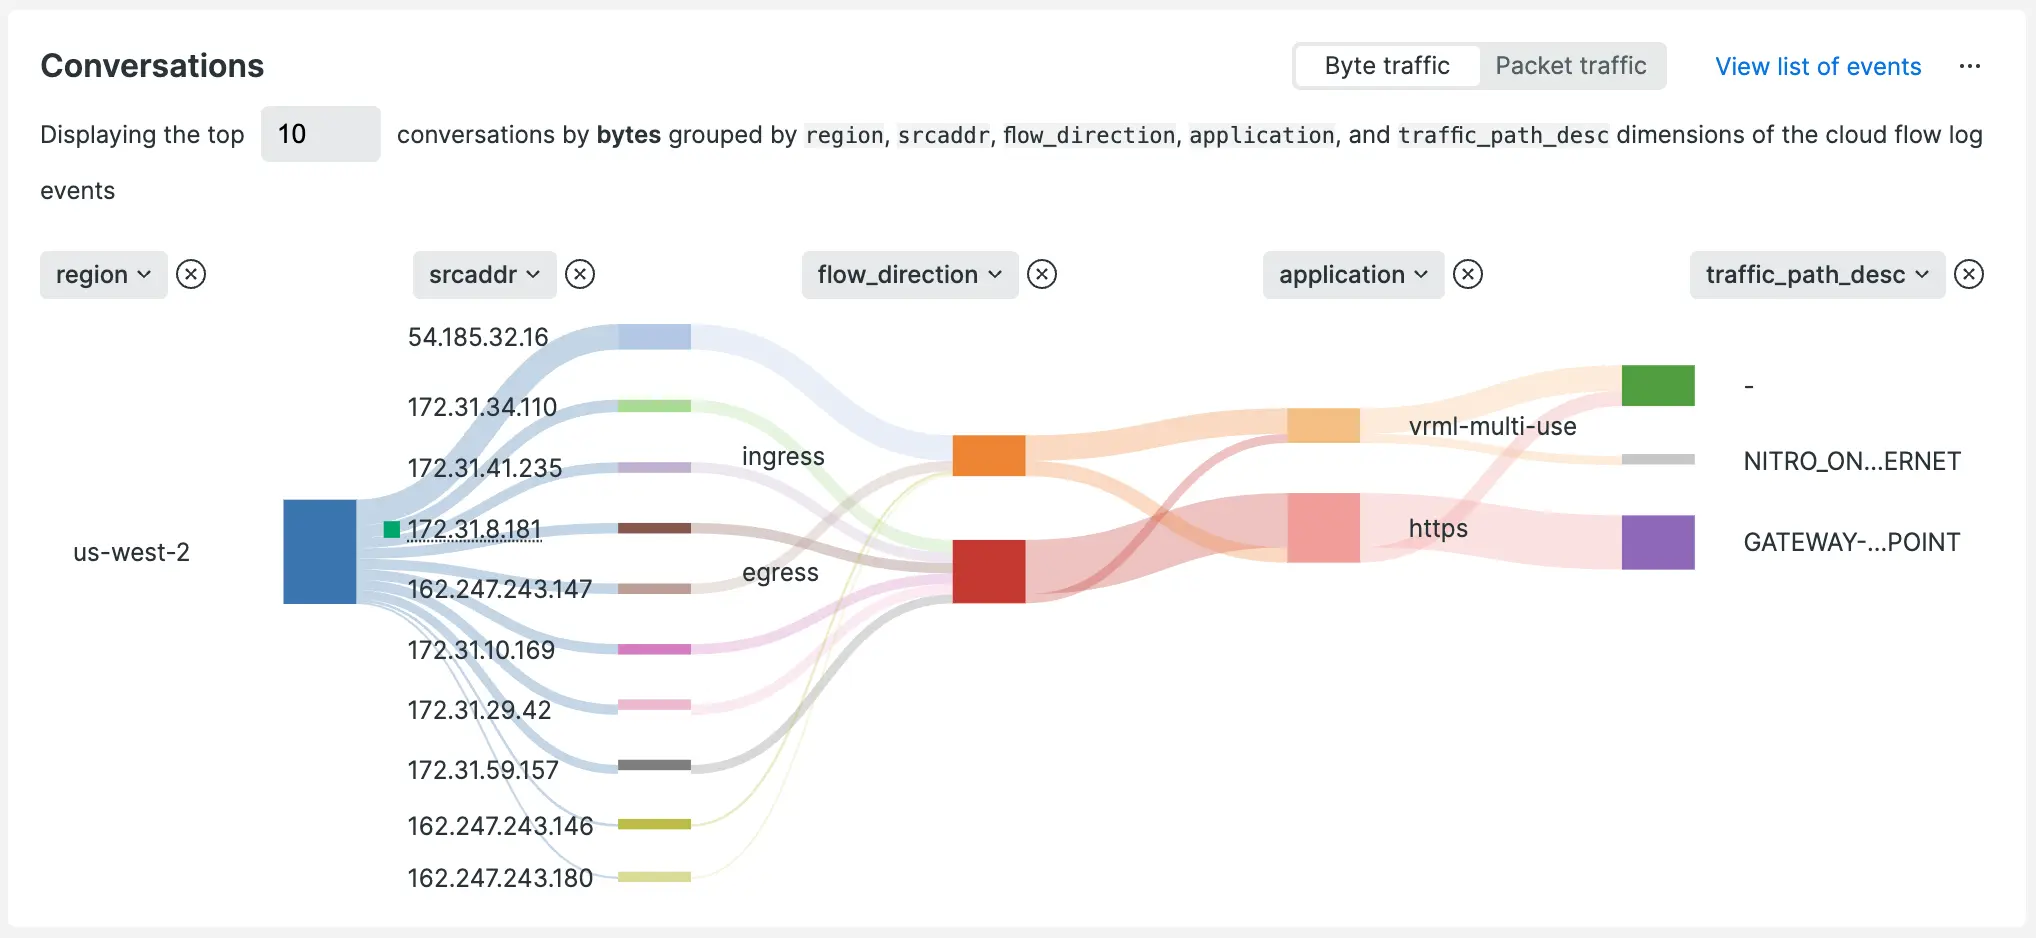Viewport: 2036px width, 938px height.
Task: Open the flow_direction dimension selector
Action: [x=909, y=274]
